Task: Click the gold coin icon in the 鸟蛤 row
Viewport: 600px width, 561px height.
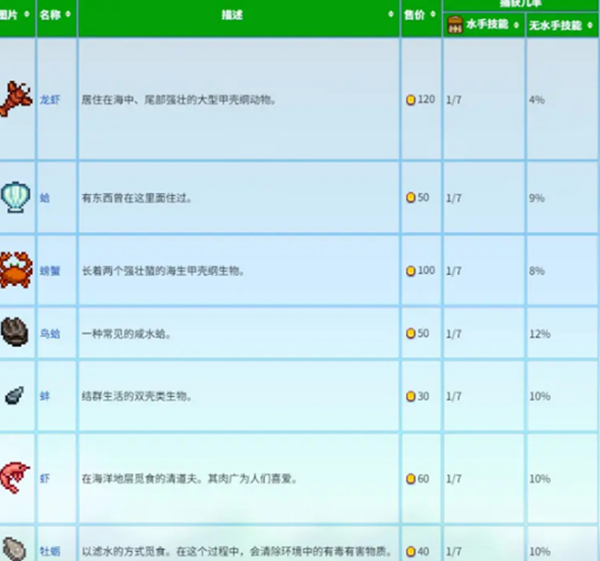Action: tap(411, 333)
